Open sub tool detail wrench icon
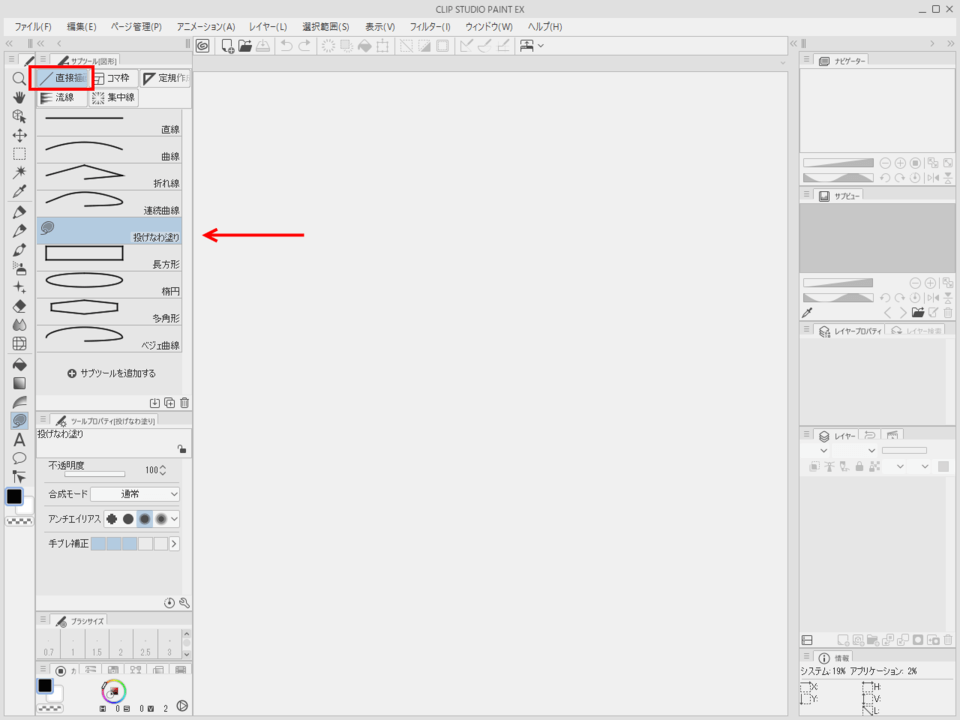 184,603
